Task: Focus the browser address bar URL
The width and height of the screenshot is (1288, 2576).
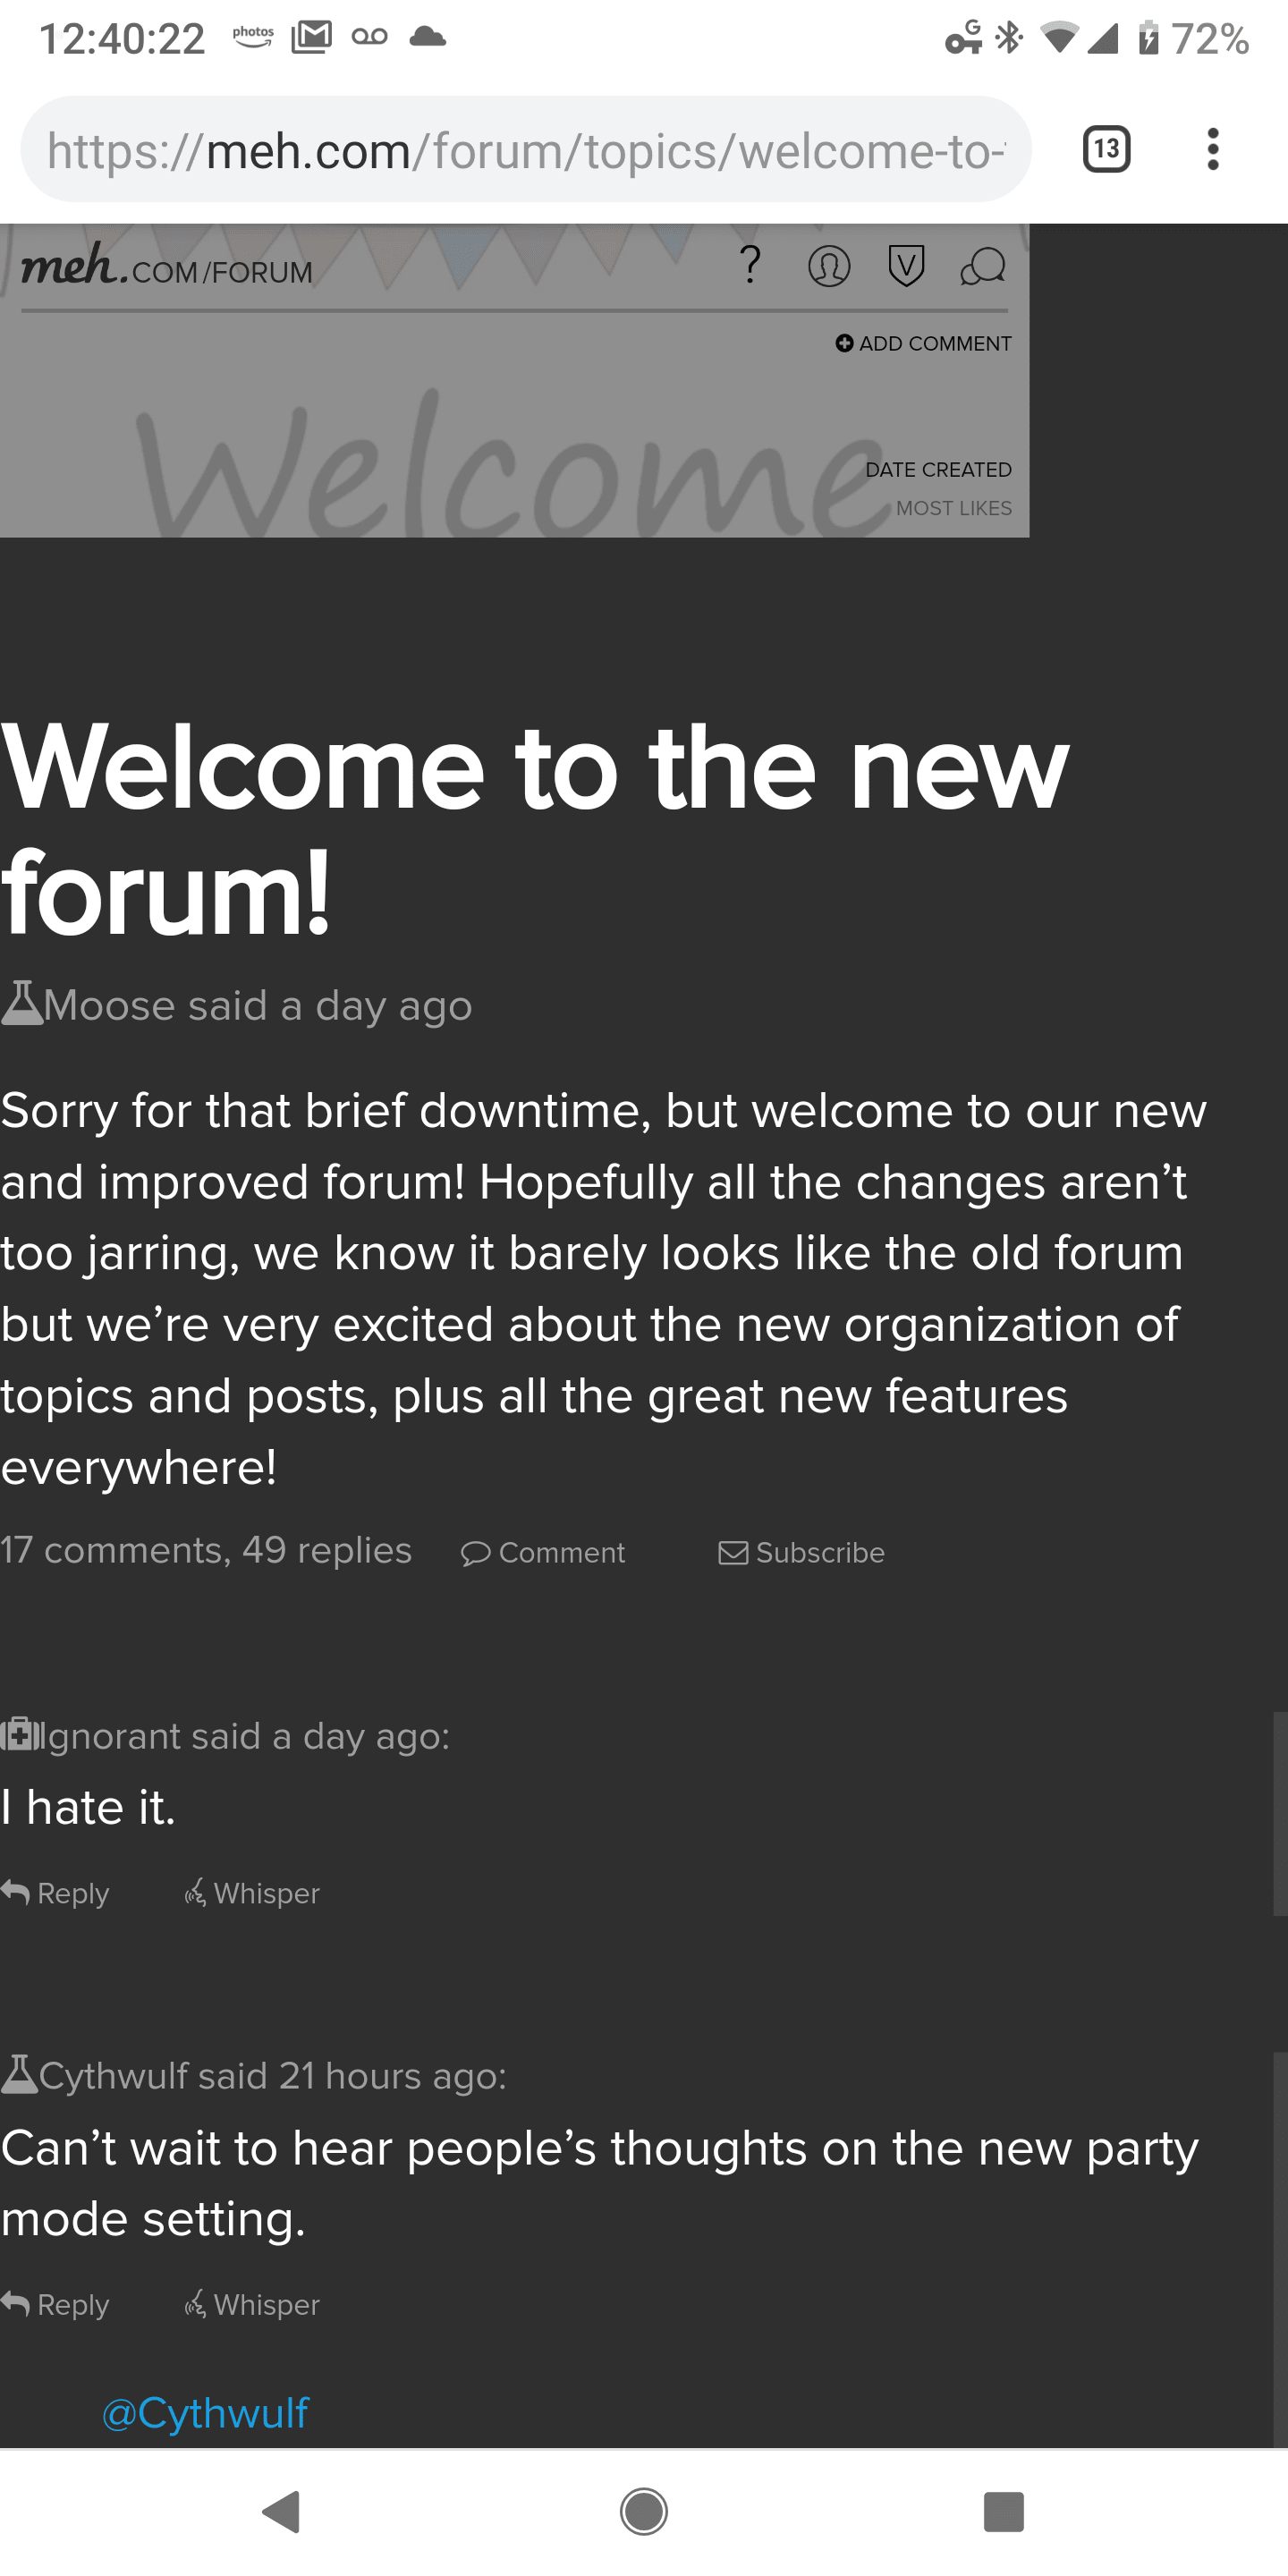Action: pyautogui.click(x=526, y=150)
